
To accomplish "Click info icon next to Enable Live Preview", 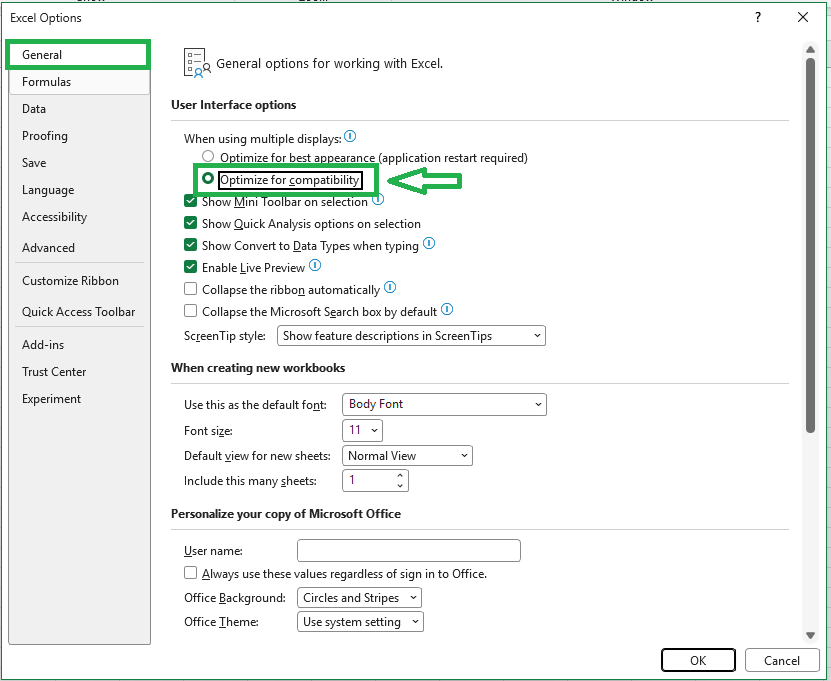I will [315, 265].
